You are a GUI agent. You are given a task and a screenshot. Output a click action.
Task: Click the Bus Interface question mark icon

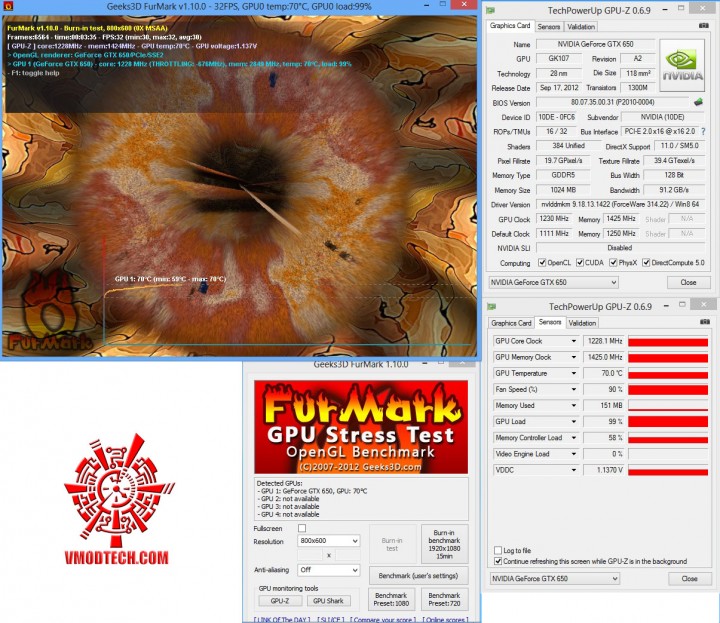pos(703,131)
